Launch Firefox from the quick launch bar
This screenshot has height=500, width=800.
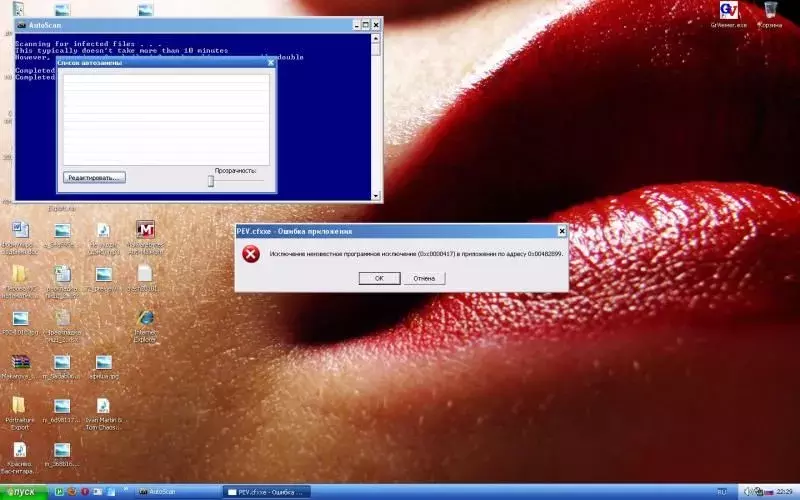click(72, 492)
